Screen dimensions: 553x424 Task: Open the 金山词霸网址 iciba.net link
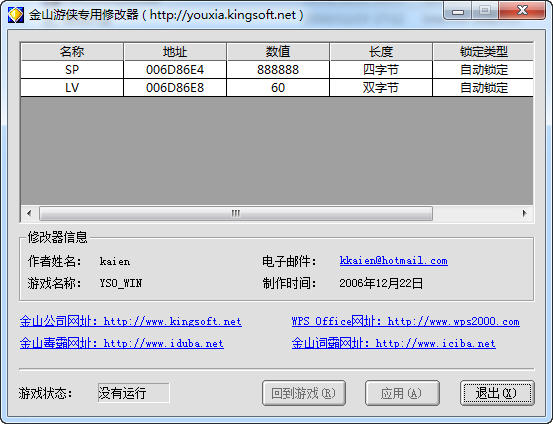[x=394, y=343]
